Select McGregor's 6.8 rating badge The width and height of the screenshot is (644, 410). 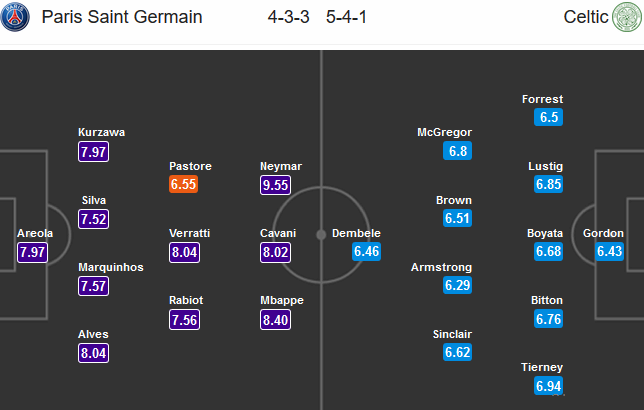[458, 151]
